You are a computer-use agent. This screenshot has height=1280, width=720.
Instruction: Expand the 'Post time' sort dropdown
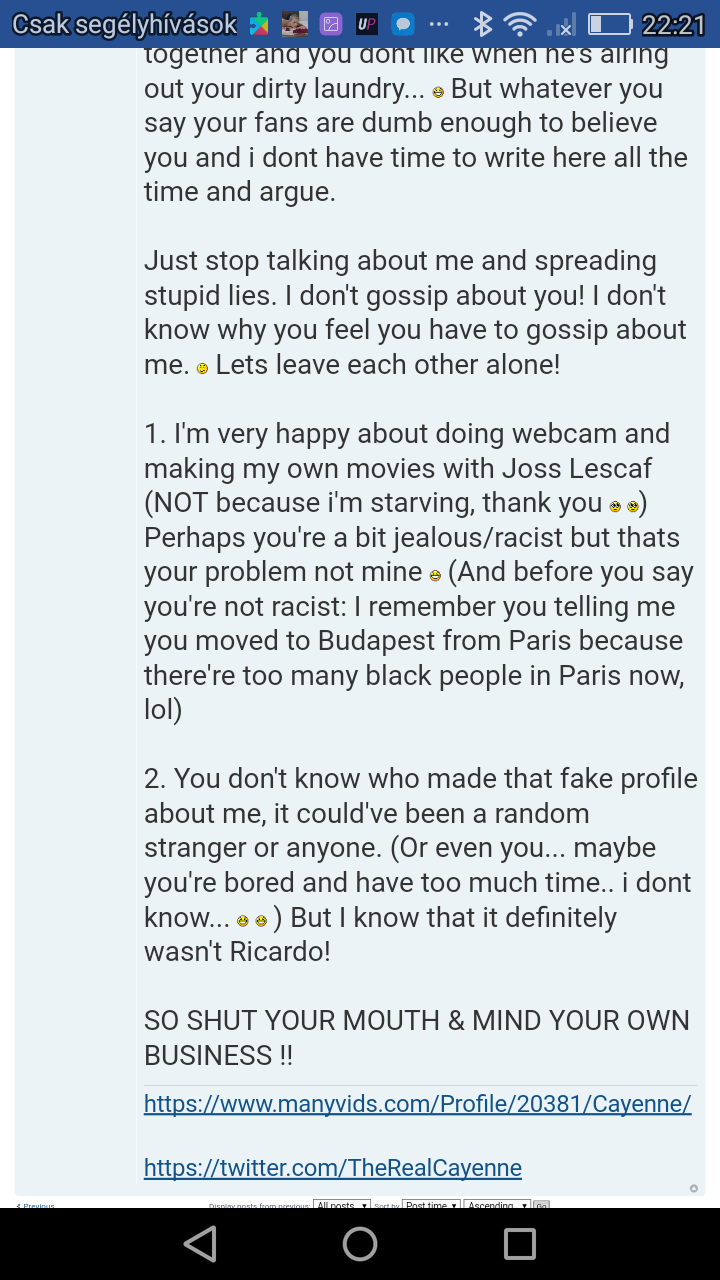(431, 1205)
